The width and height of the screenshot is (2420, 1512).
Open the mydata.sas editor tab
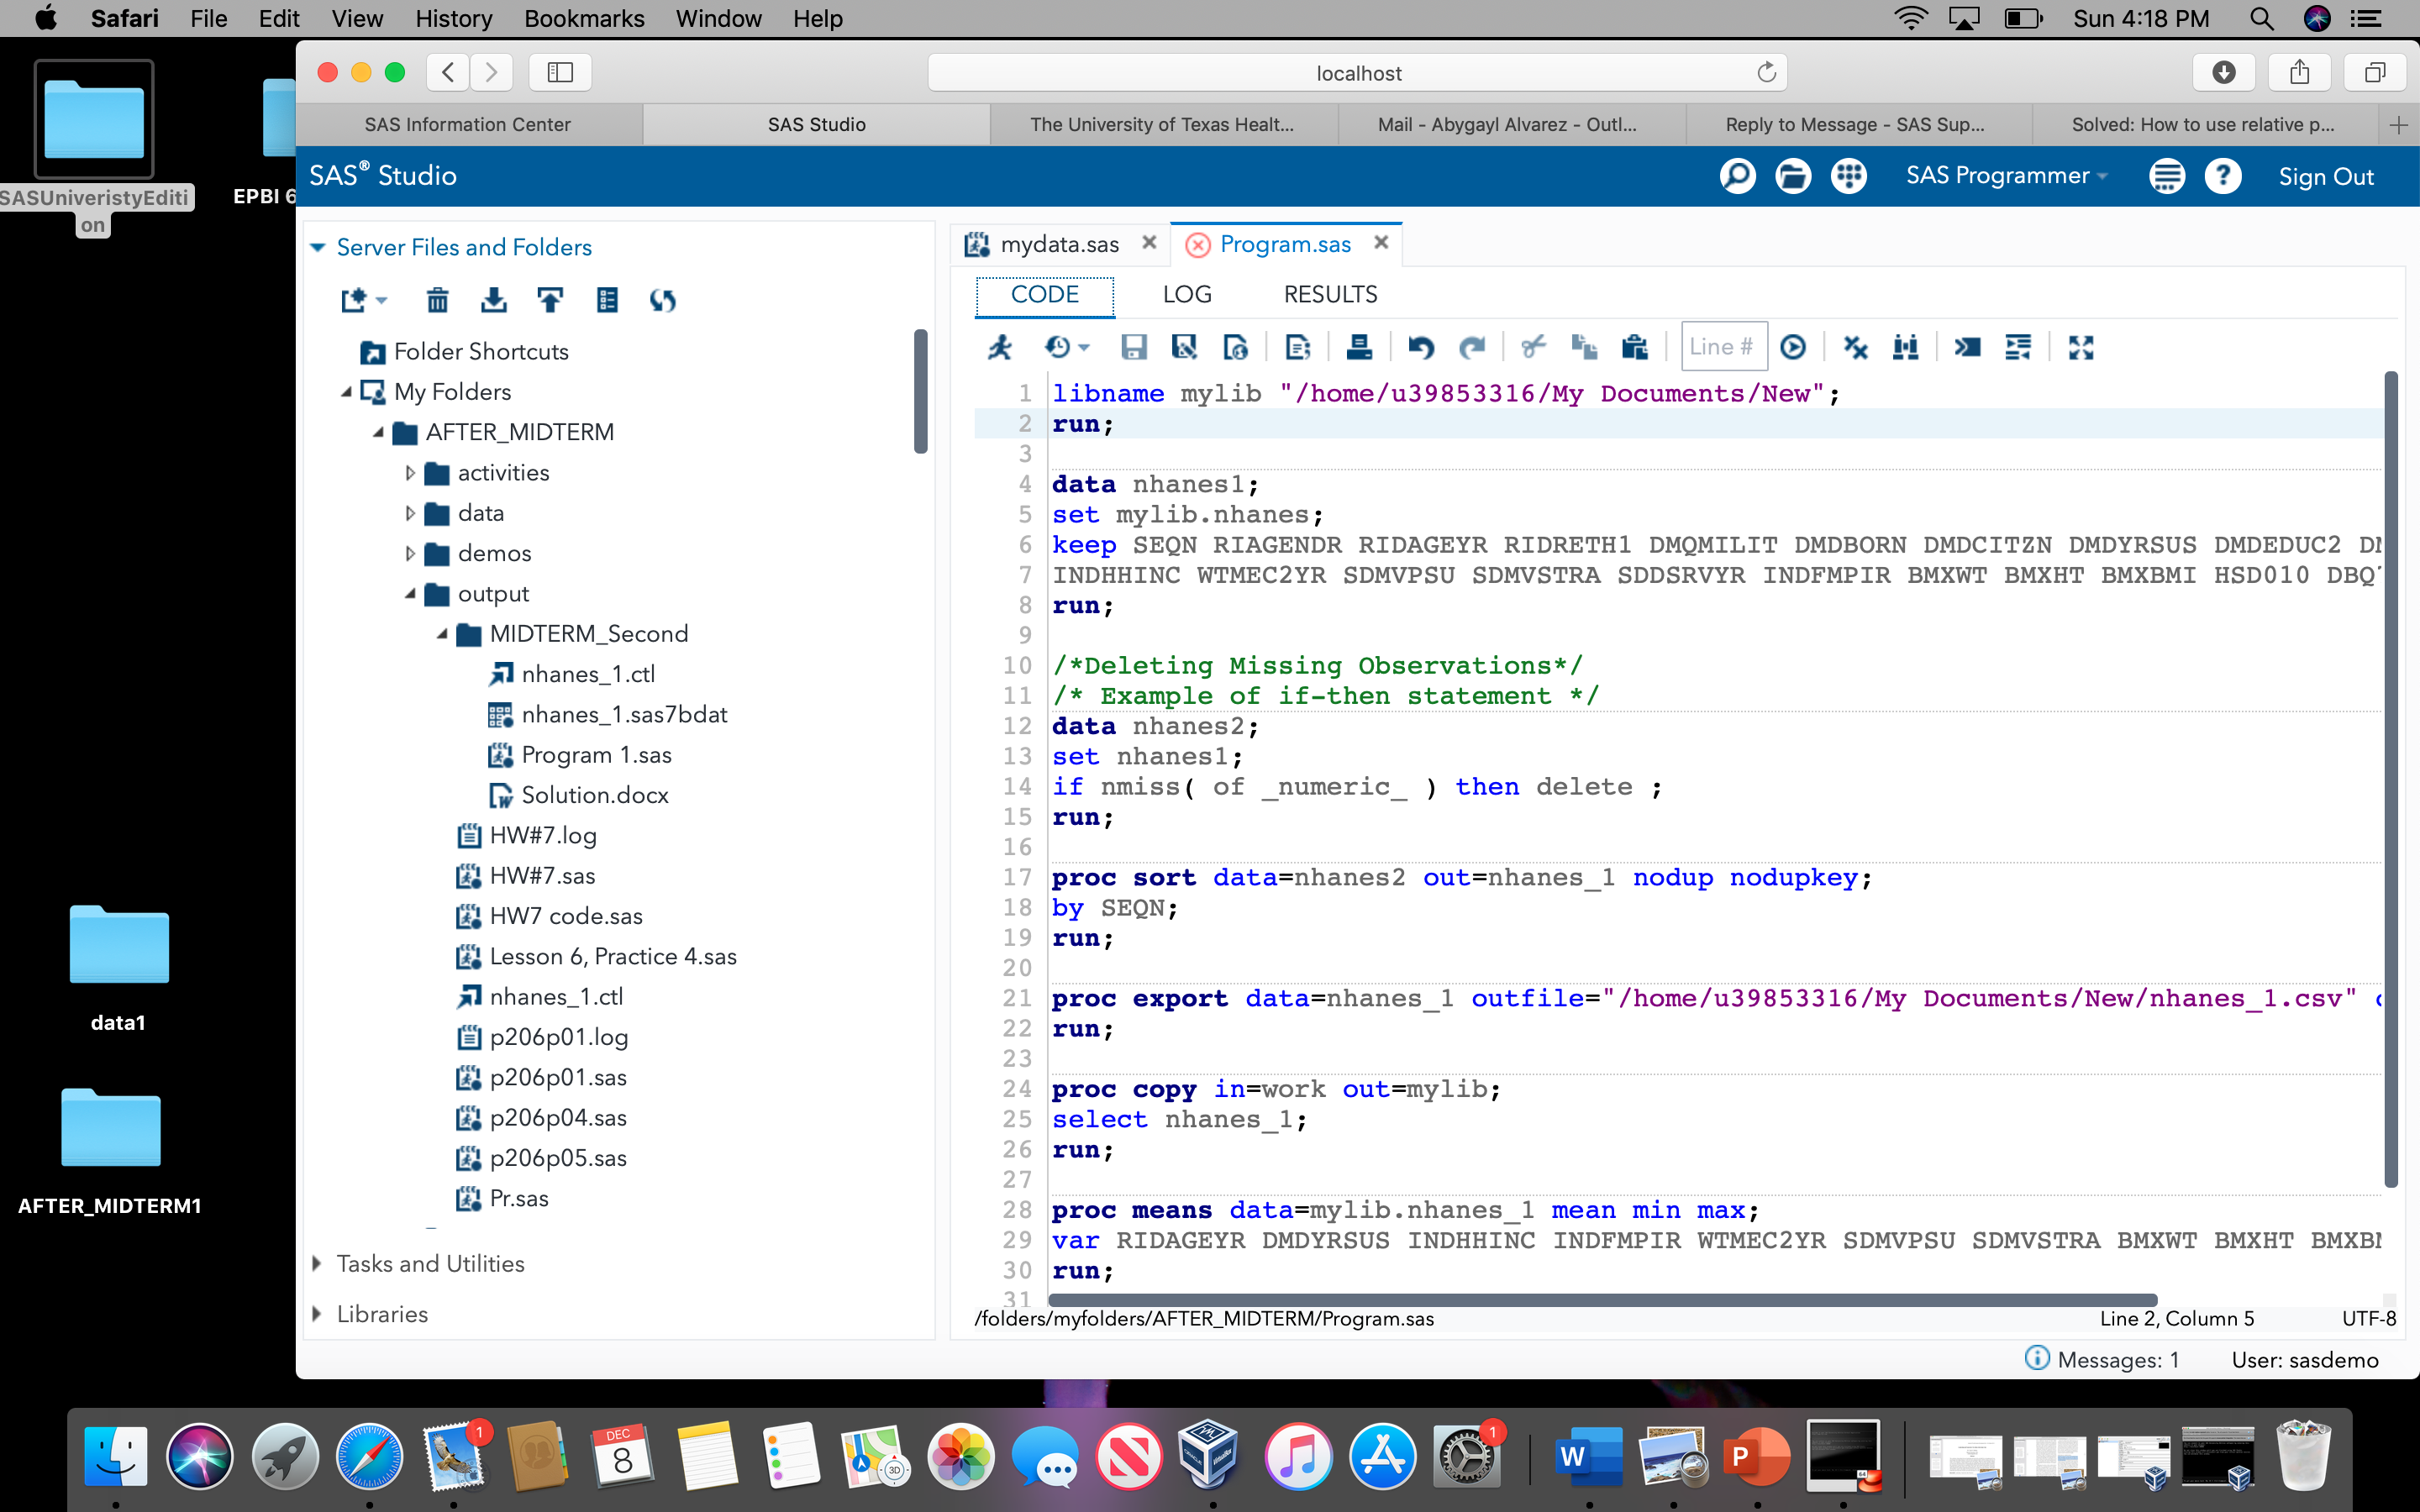click(1059, 244)
